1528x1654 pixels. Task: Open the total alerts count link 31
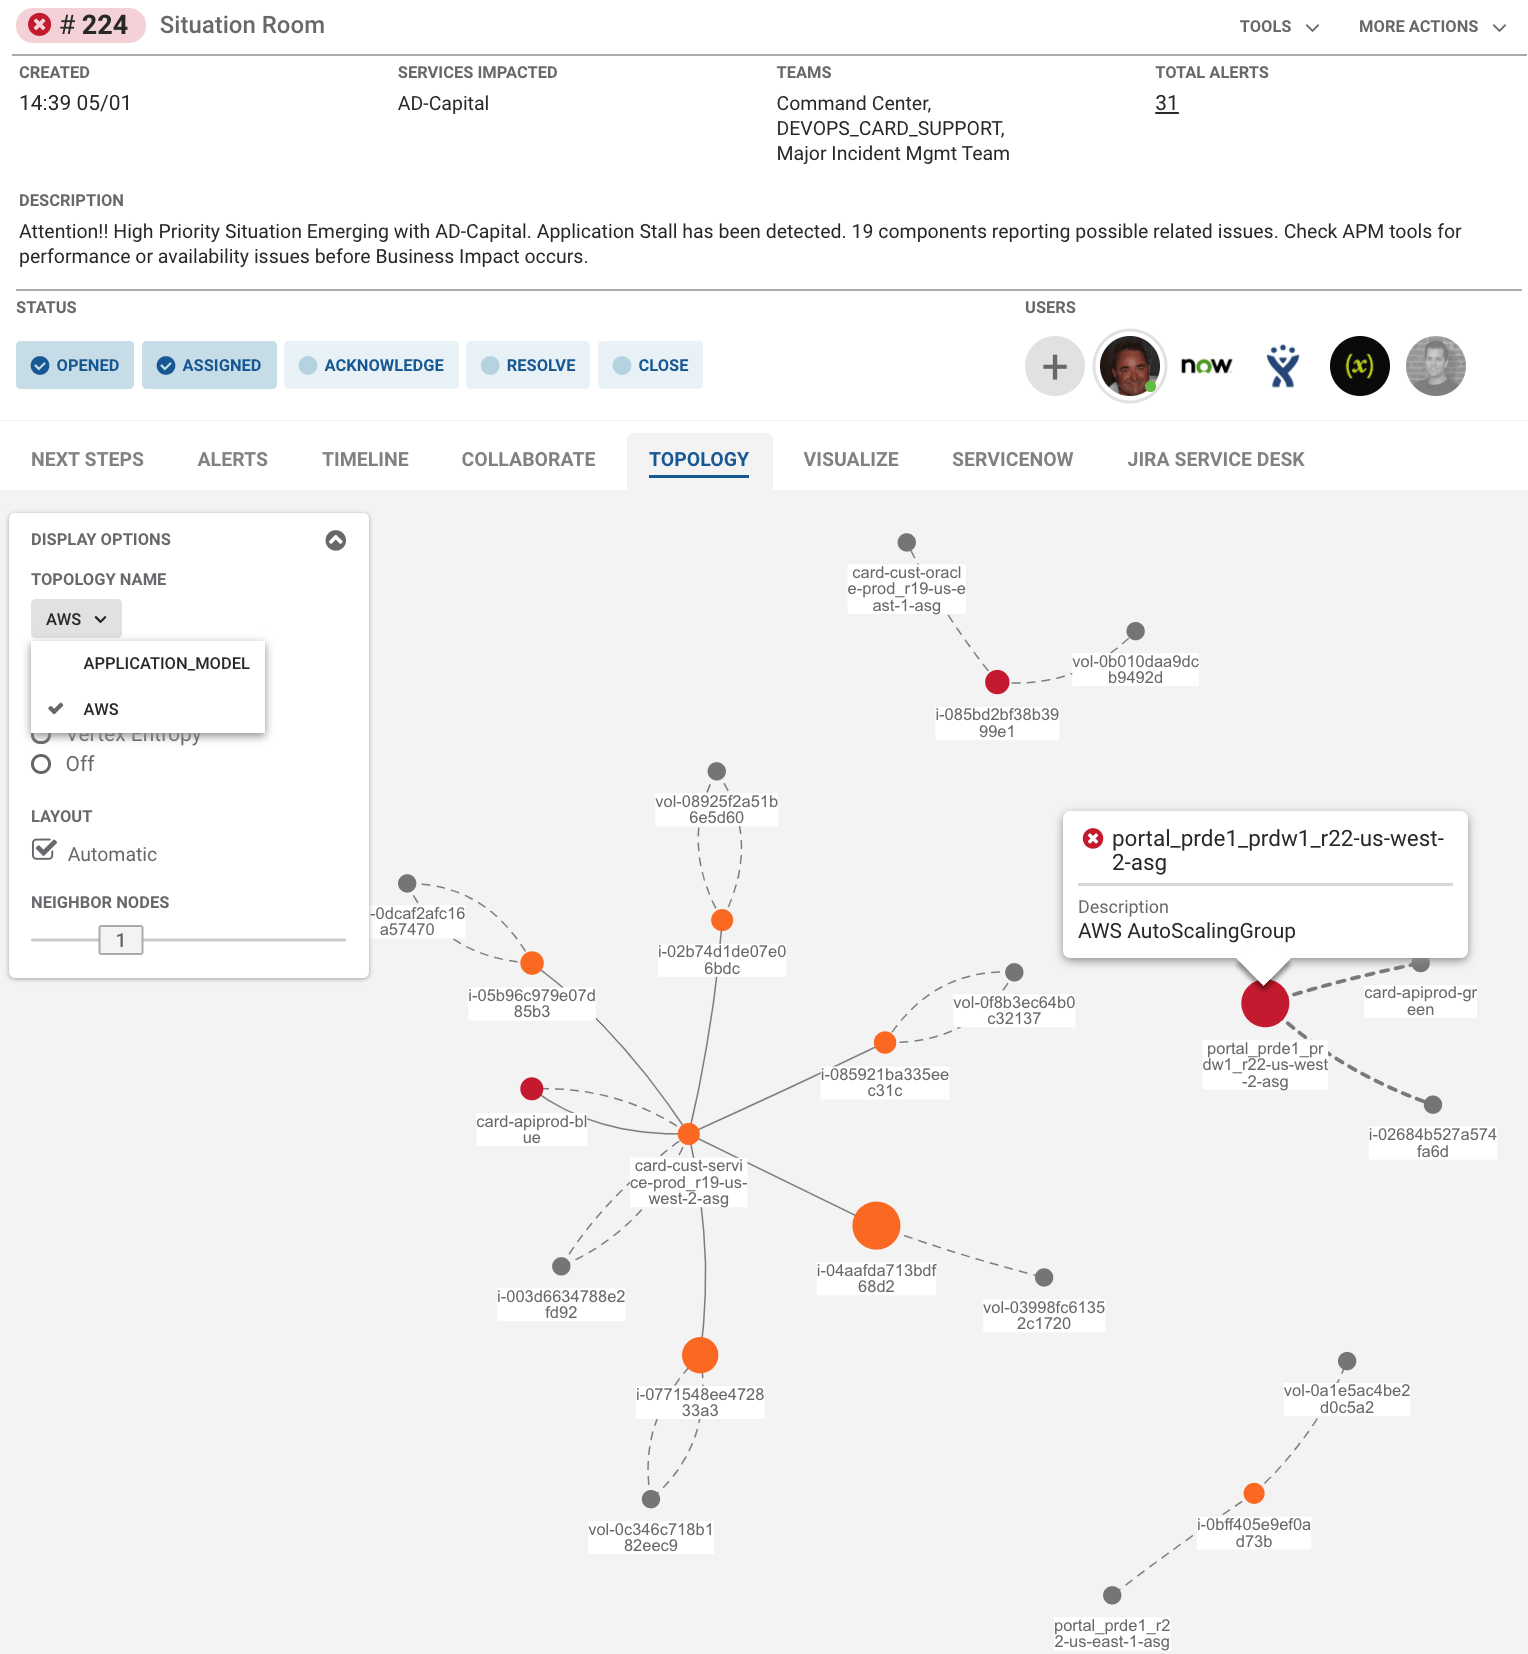pyautogui.click(x=1166, y=103)
